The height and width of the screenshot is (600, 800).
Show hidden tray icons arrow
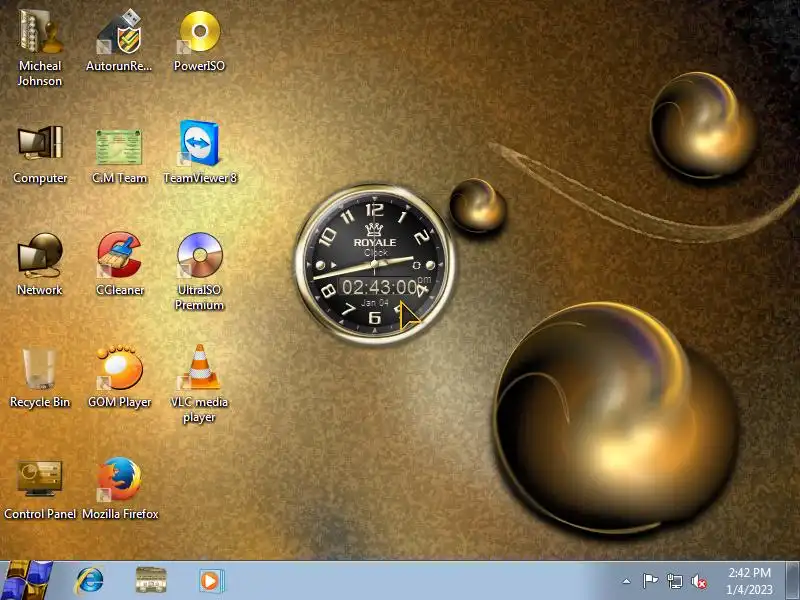627,581
